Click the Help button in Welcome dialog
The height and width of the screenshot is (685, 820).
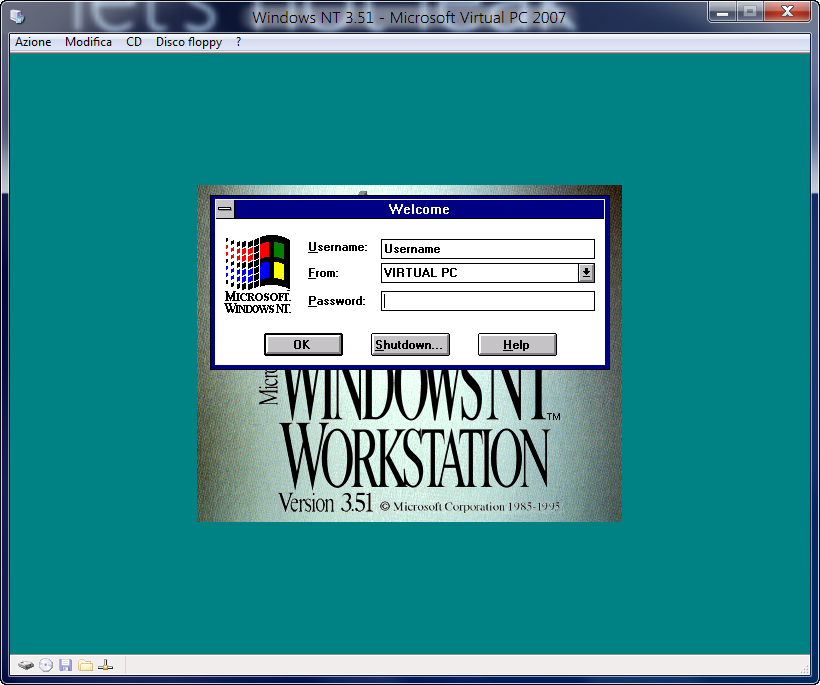tap(517, 345)
